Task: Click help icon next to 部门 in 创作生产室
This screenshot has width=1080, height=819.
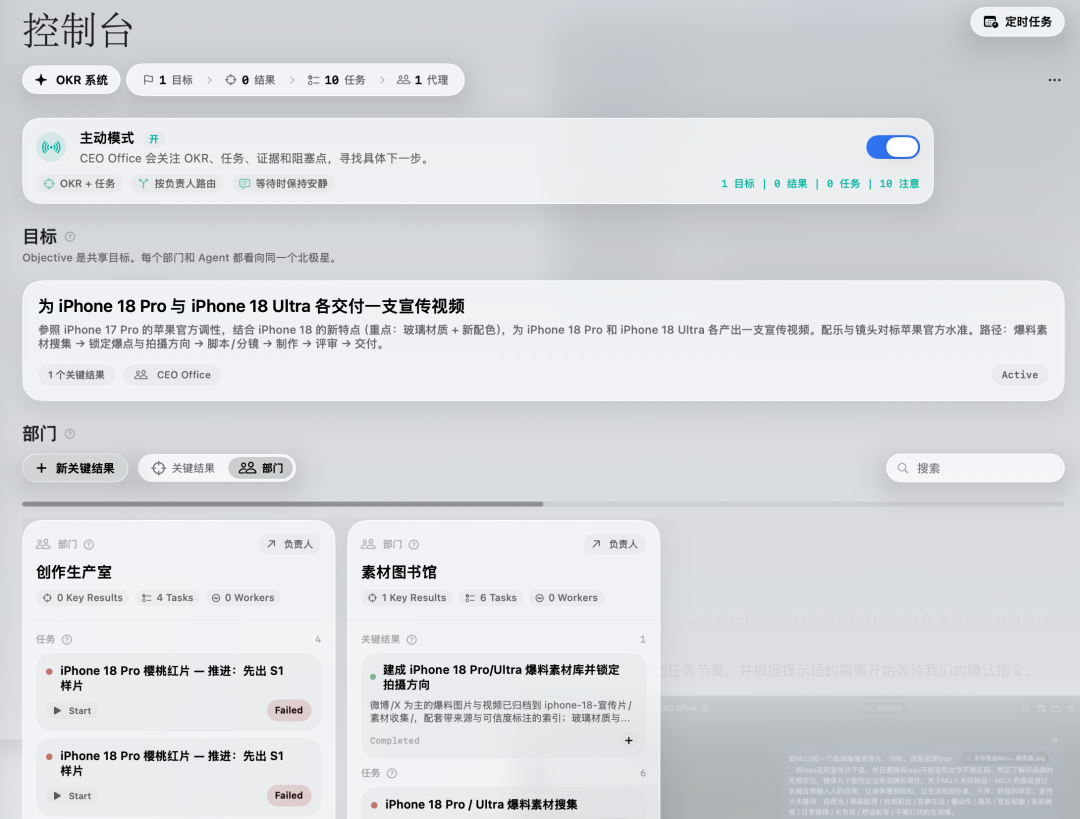Action: coord(89,545)
